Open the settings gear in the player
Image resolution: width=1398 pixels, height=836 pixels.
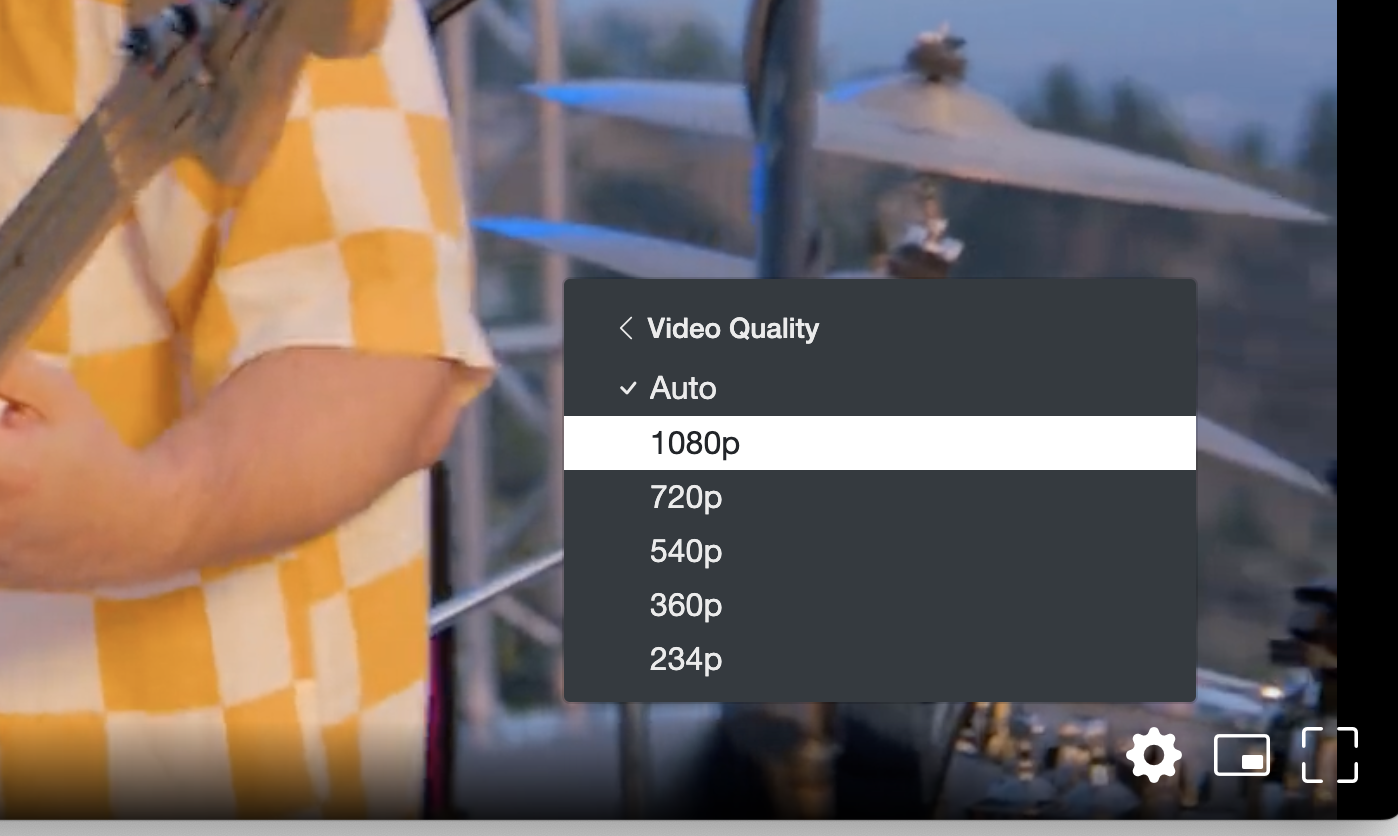[x=1154, y=756]
